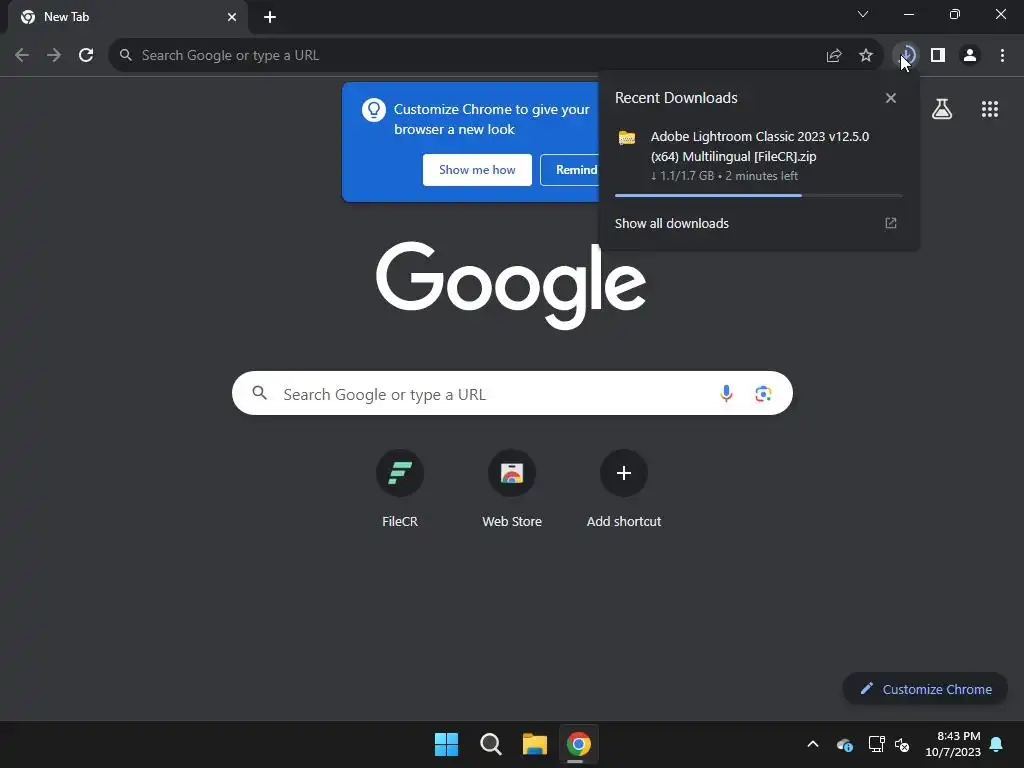Open the Chrome profile avatar
This screenshot has width=1024, height=768.
click(x=970, y=56)
